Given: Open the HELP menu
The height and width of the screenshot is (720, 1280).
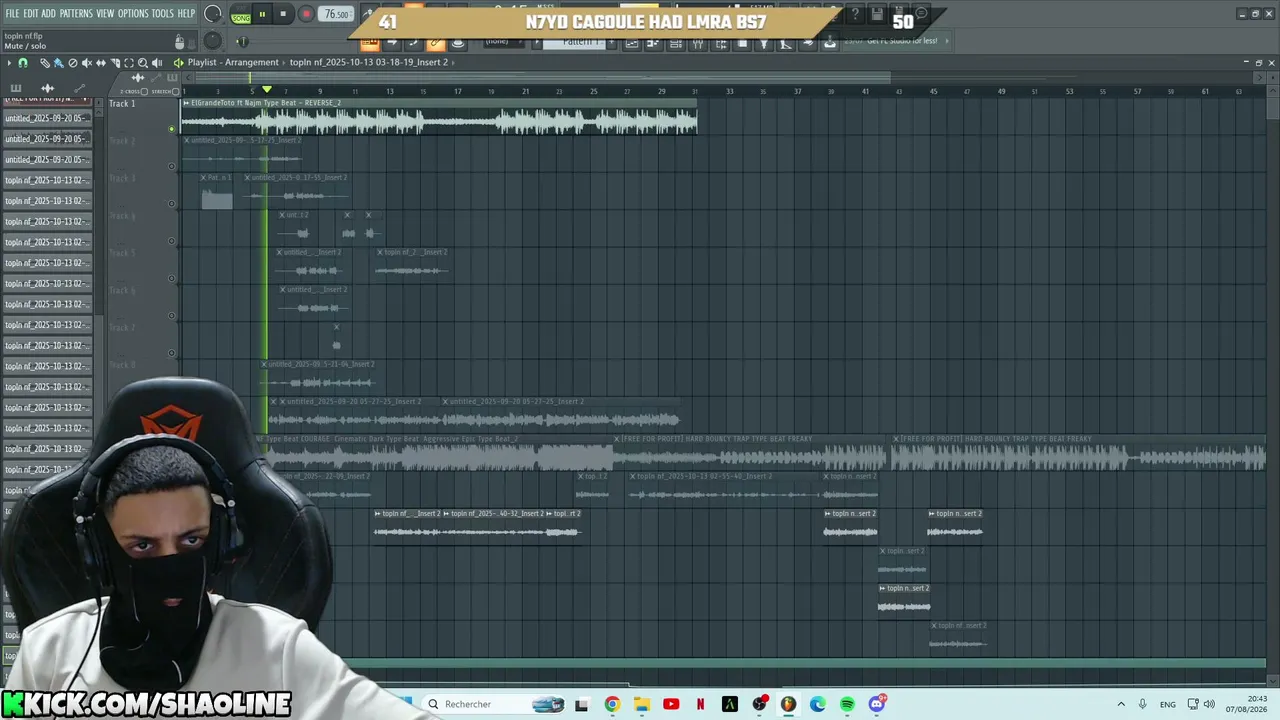Looking at the screenshot, I should 186,14.
